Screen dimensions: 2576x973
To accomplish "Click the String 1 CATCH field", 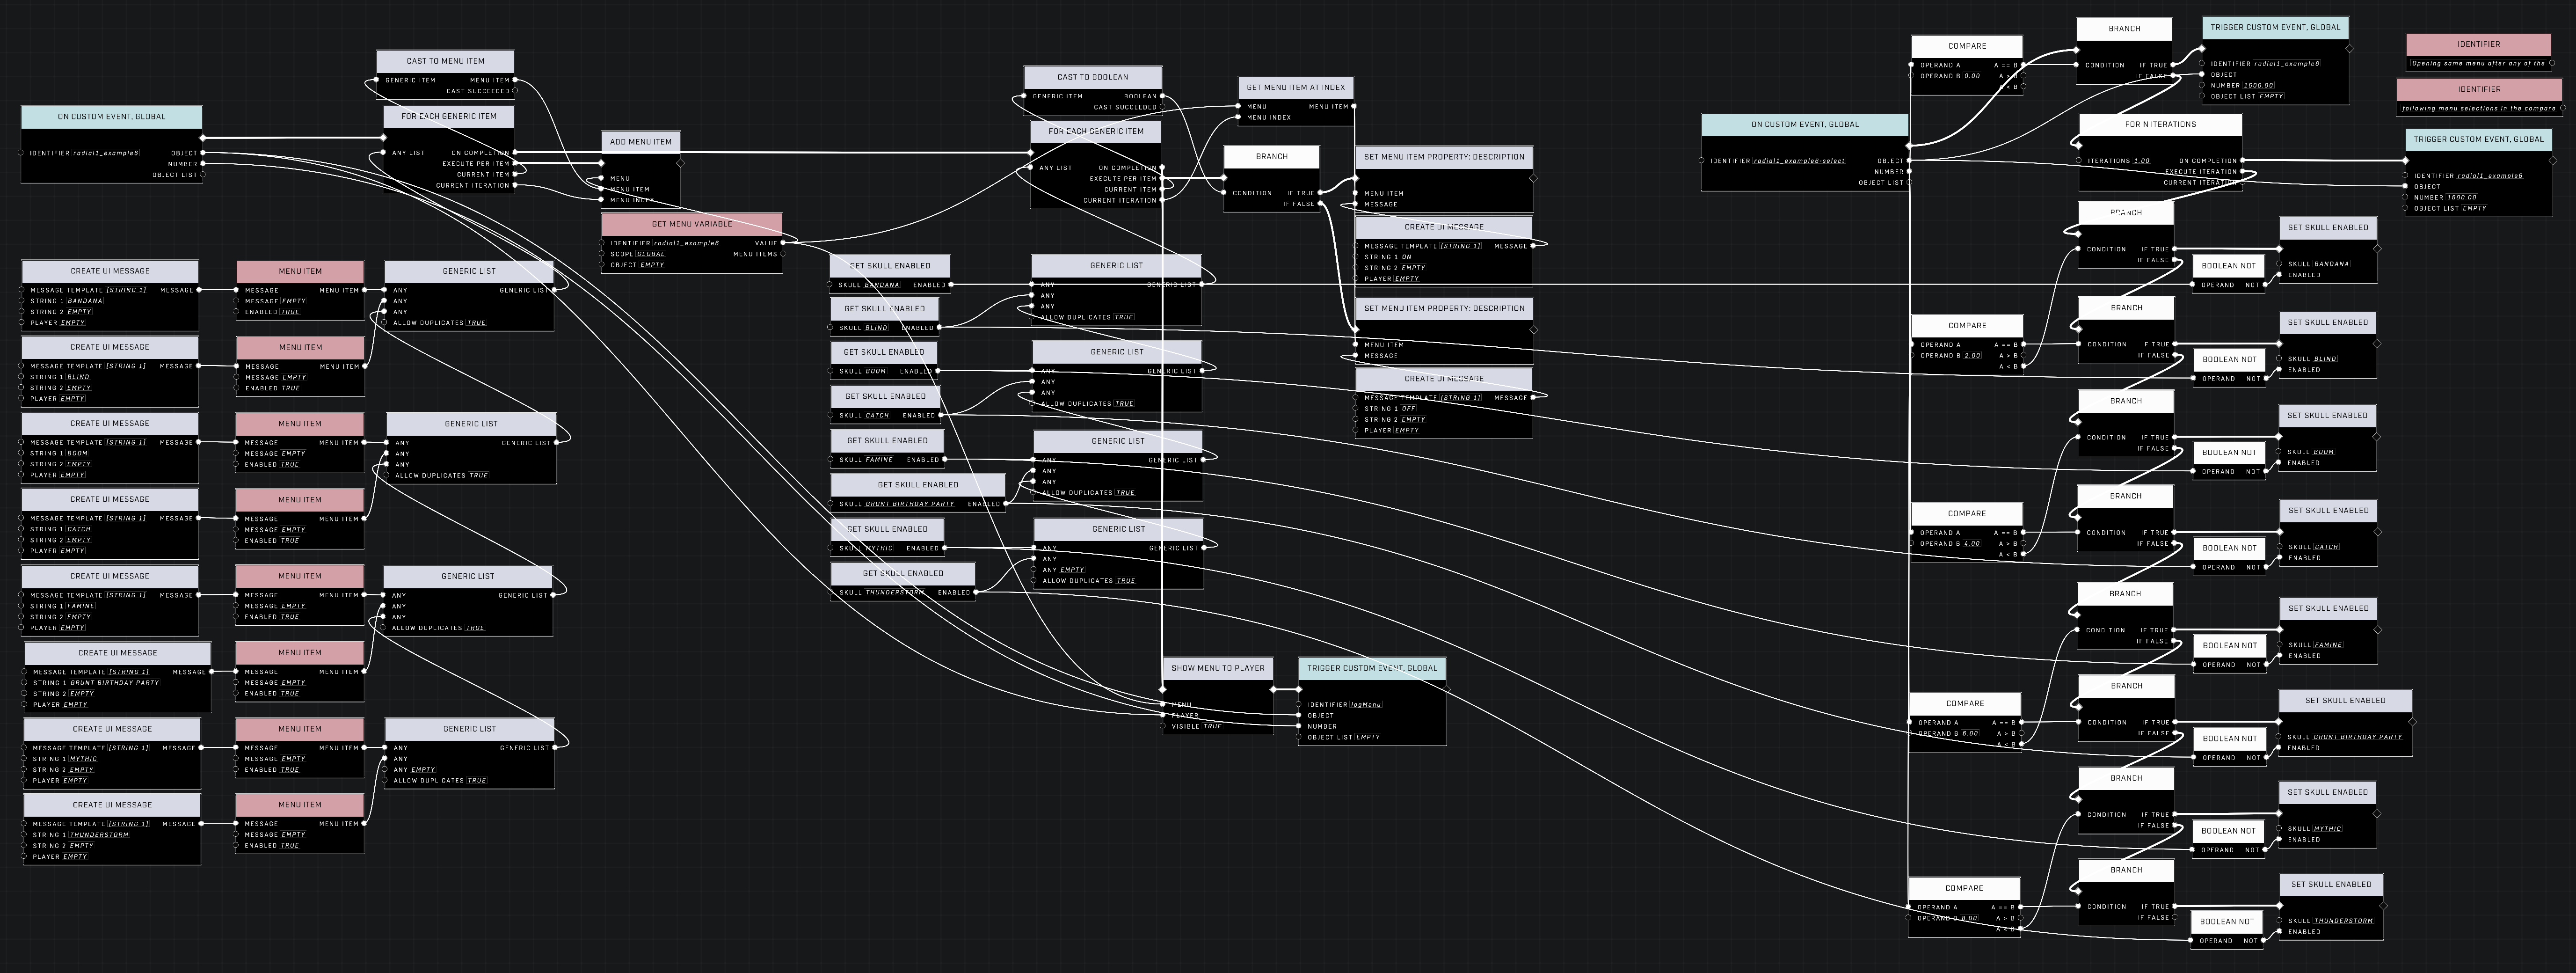I will coord(79,529).
